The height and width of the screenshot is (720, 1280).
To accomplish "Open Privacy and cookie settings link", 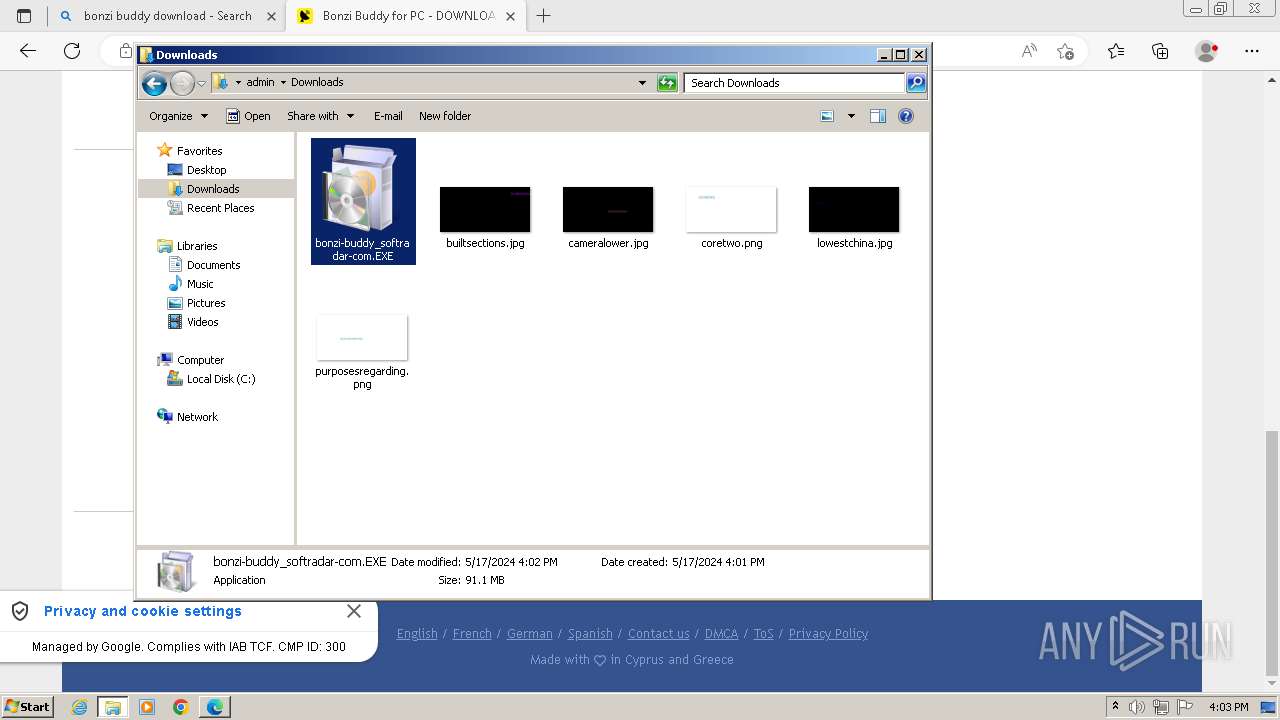I will (143, 611).
